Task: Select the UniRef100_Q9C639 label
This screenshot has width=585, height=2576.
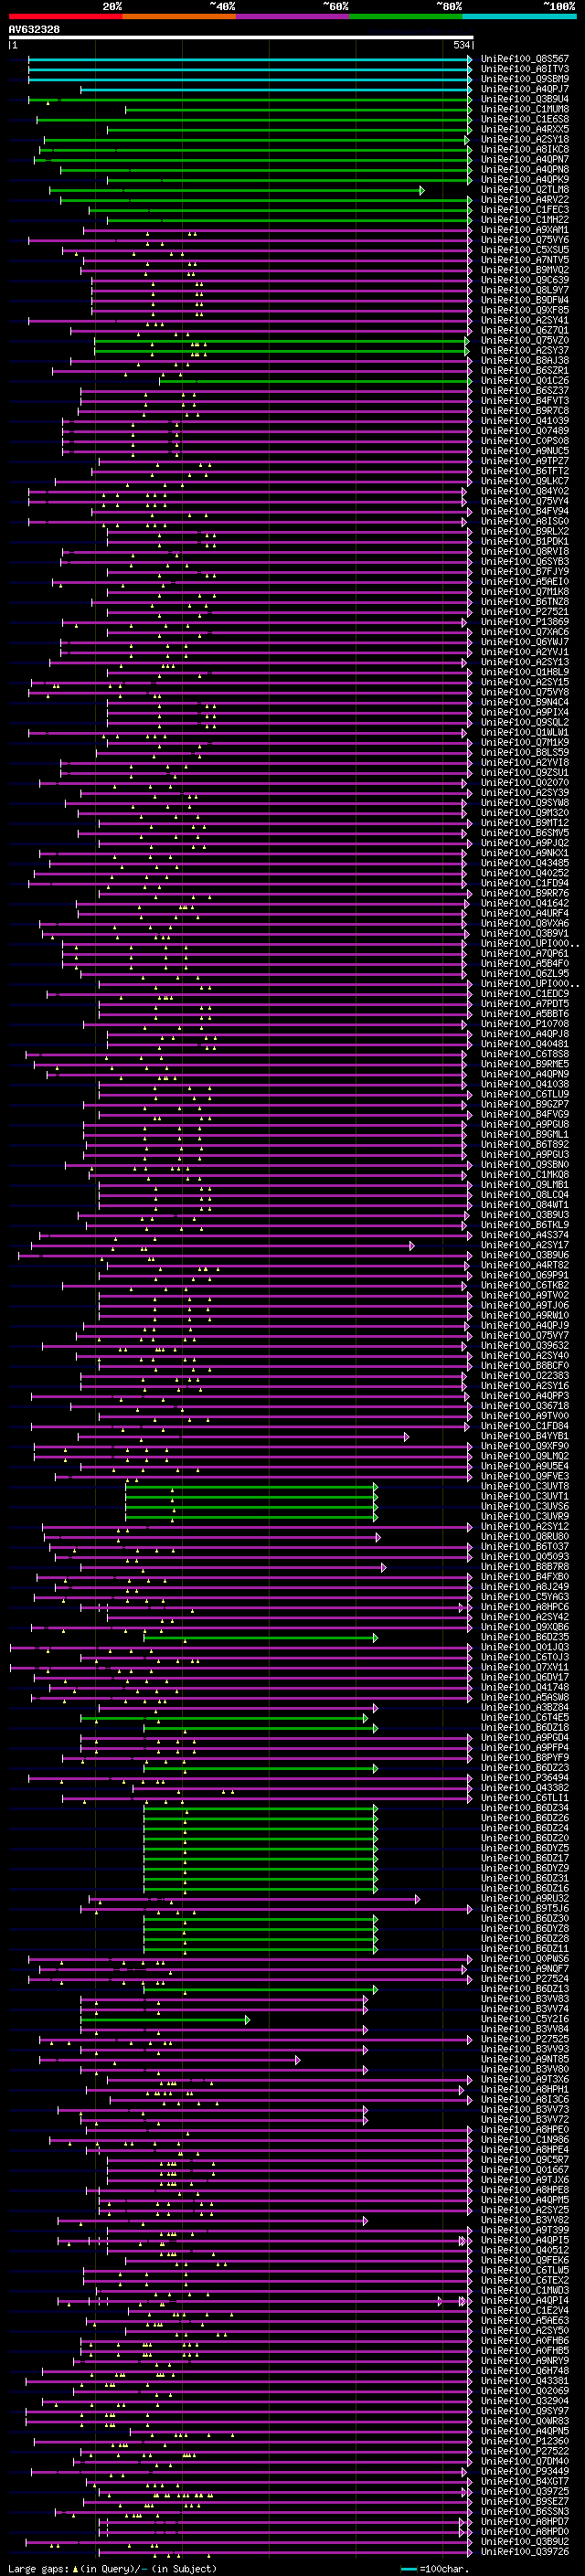Action: (525, 280)
